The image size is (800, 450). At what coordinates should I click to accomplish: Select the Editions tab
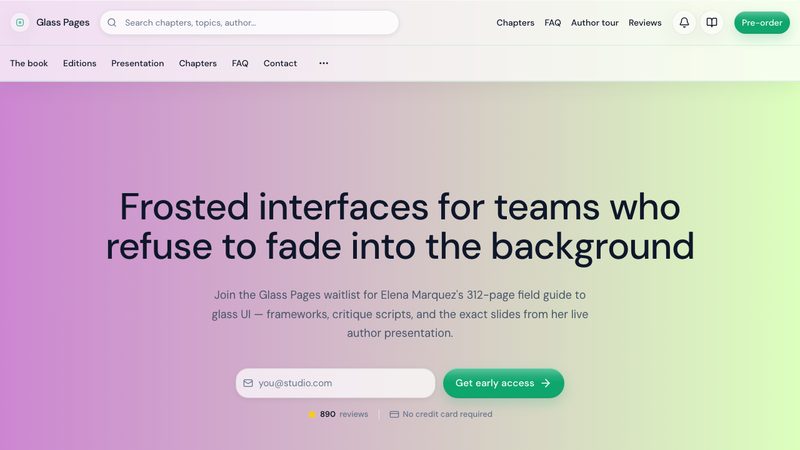coord(80,63)
